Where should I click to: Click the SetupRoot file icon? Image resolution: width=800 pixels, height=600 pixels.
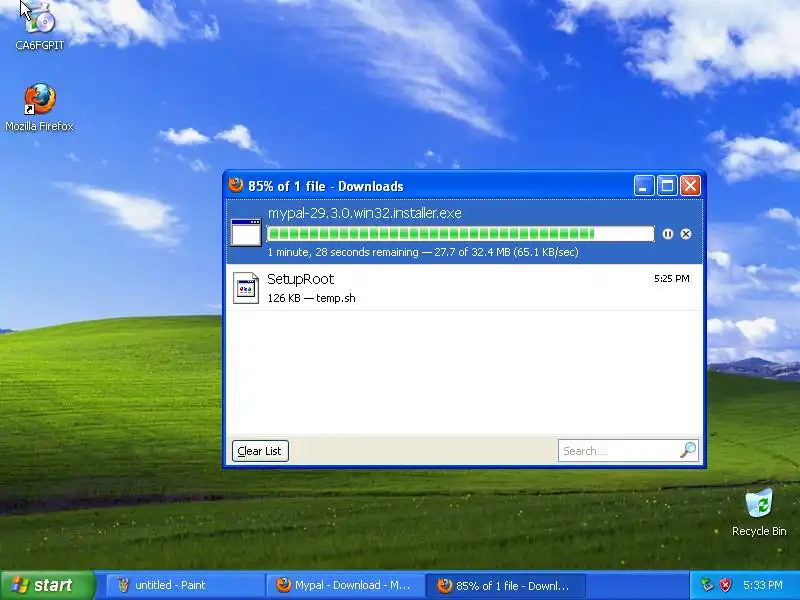[x=246, y=288]
